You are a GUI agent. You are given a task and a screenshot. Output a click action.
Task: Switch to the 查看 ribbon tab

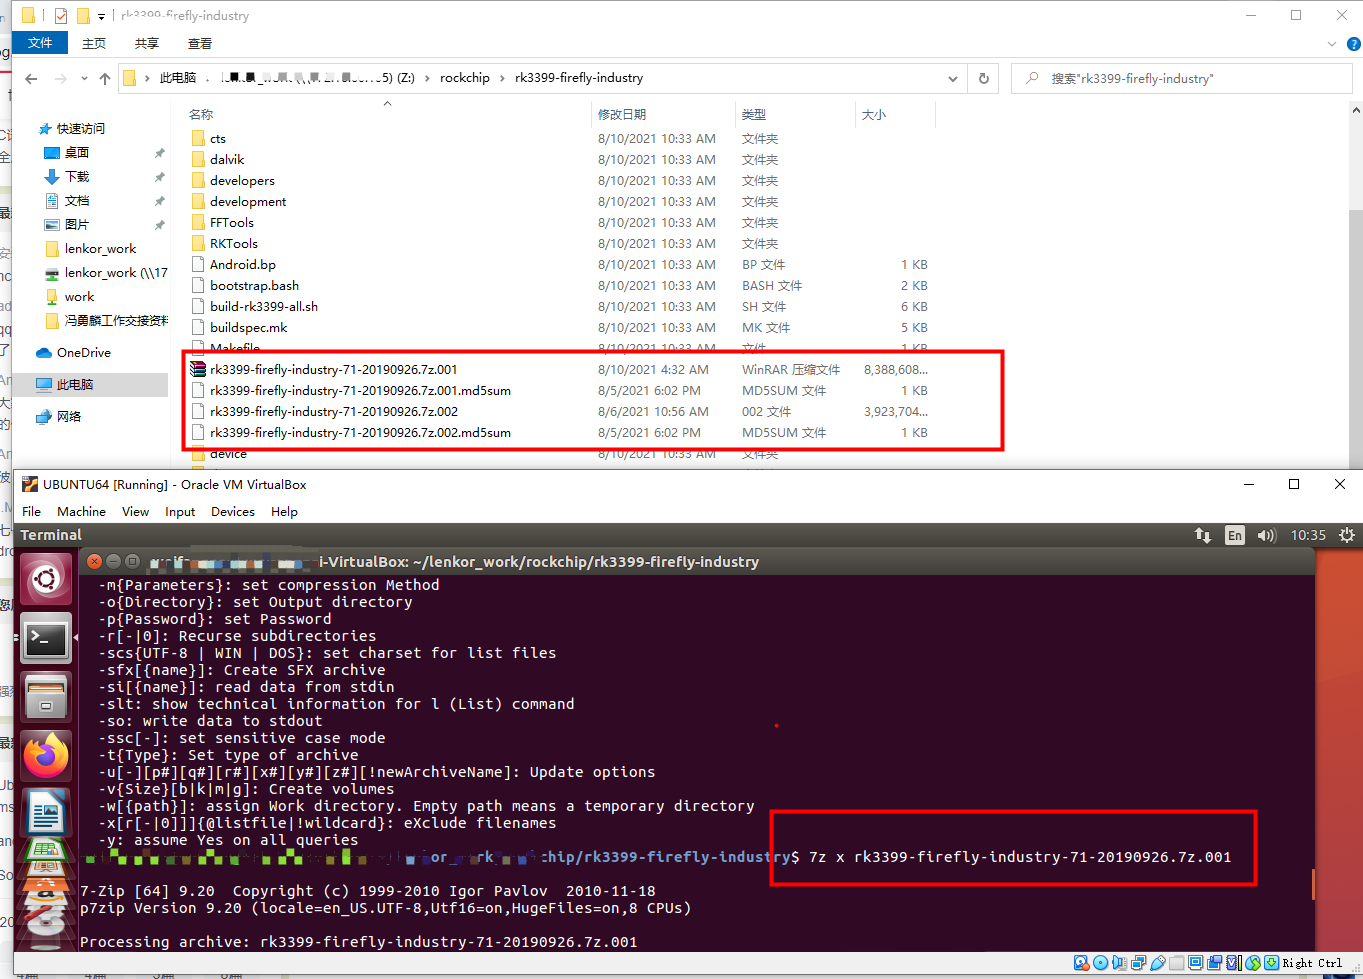pyautogui.click(x=198, y=43)
